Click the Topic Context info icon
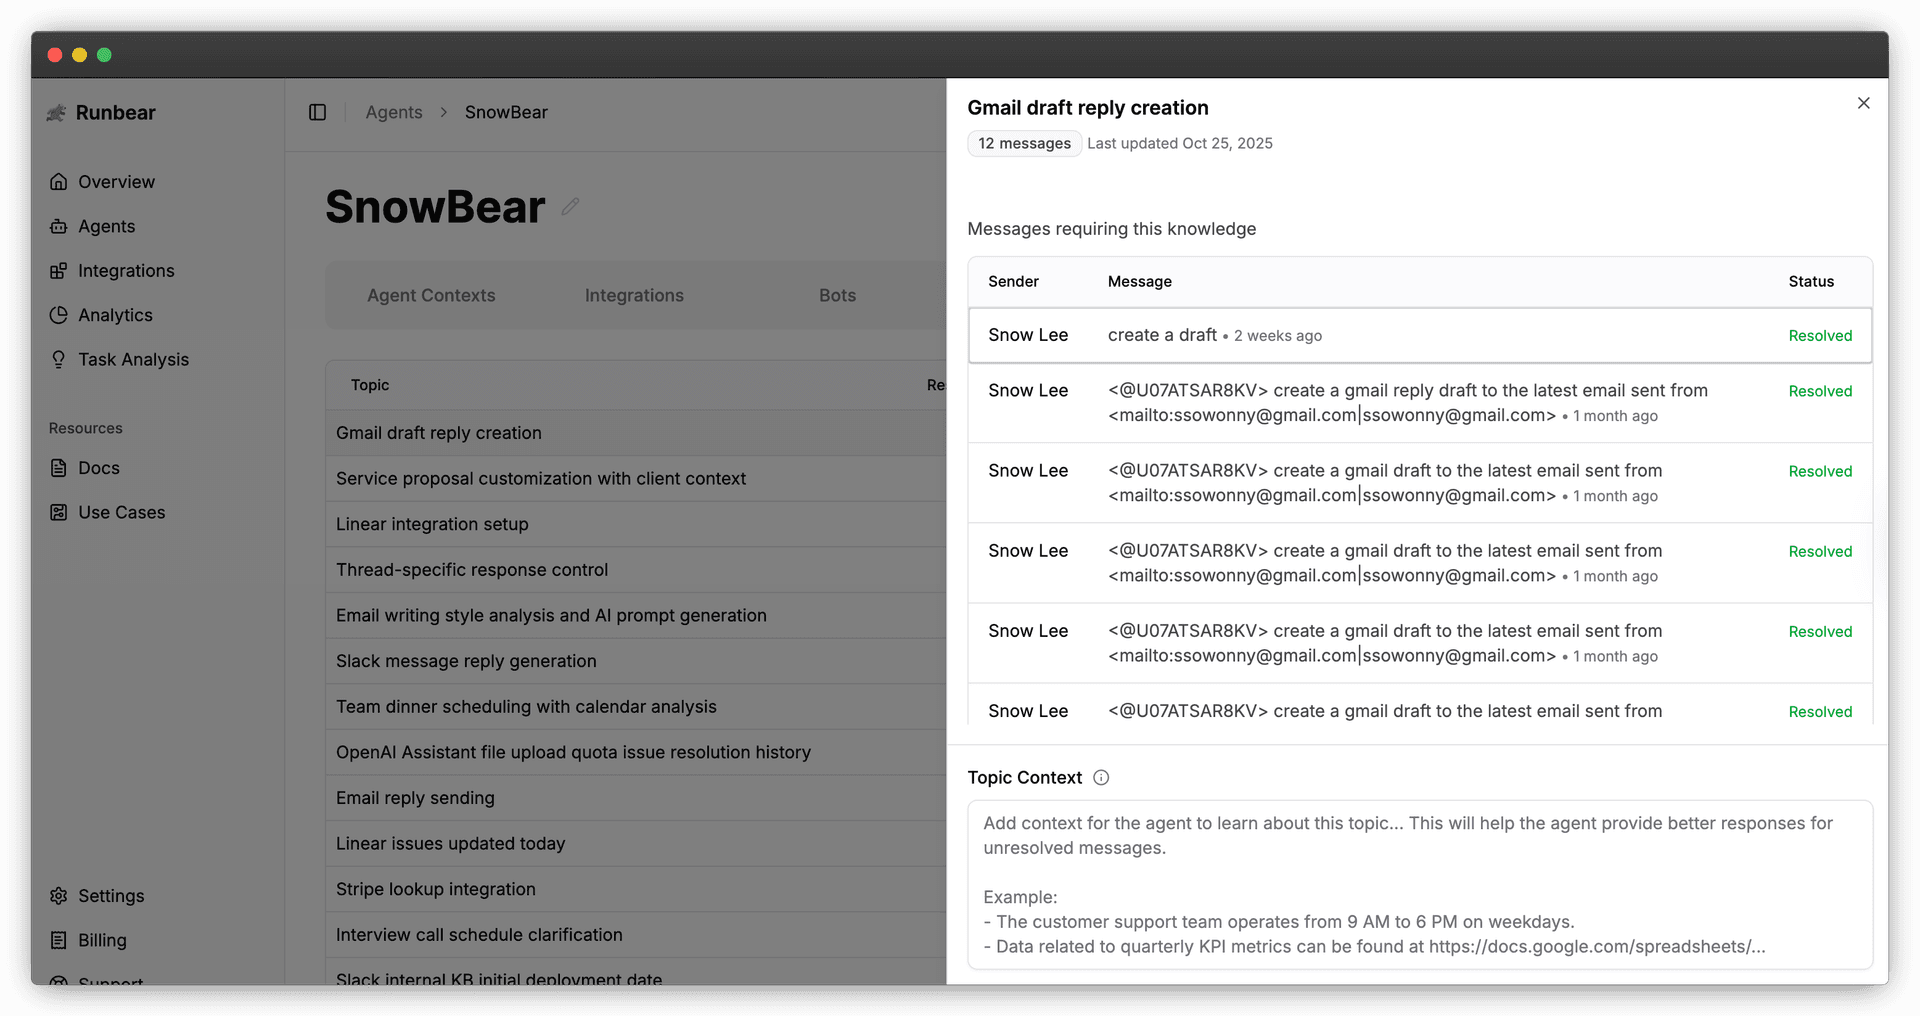 click(1101, 778)
